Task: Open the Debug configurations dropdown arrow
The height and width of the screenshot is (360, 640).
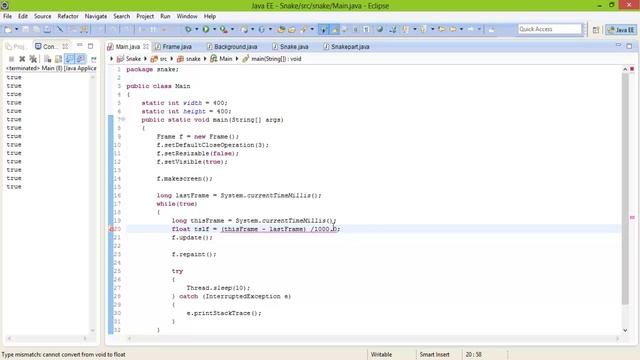Action: click(x=196, y=29)
